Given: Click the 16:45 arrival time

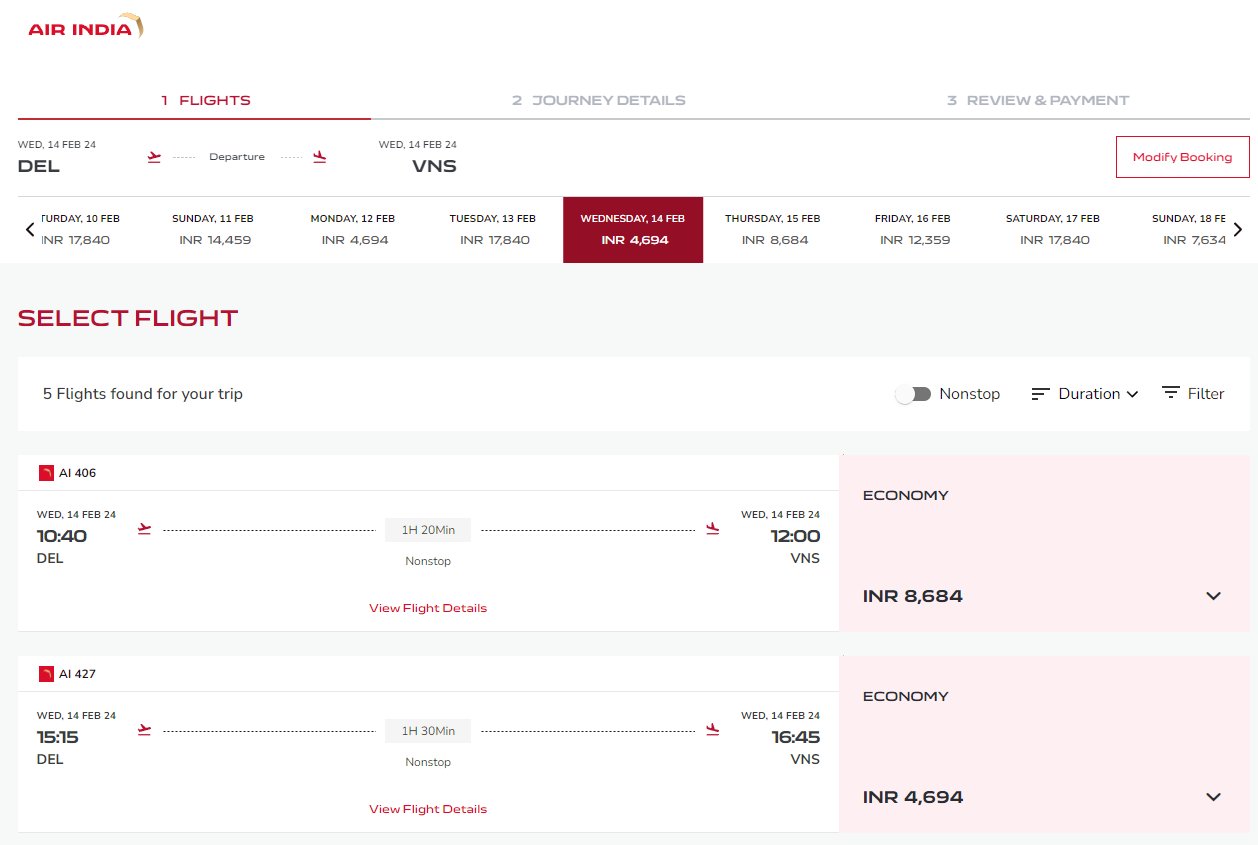Looking at the screenshot, I should (796, 737).
